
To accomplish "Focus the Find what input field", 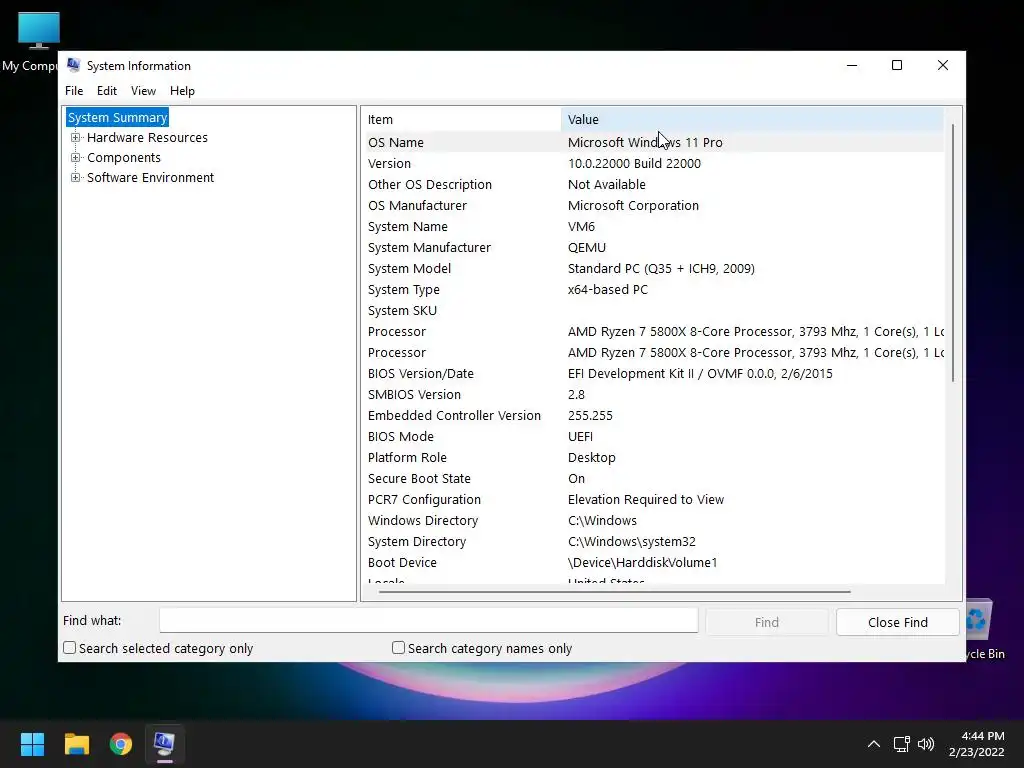I will pyautogui.click(x=428, y=620).
